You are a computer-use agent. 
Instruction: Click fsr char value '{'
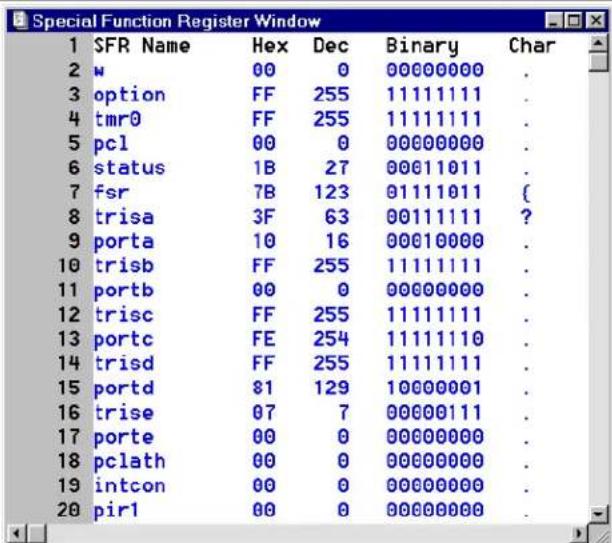(x=526, y=193)
